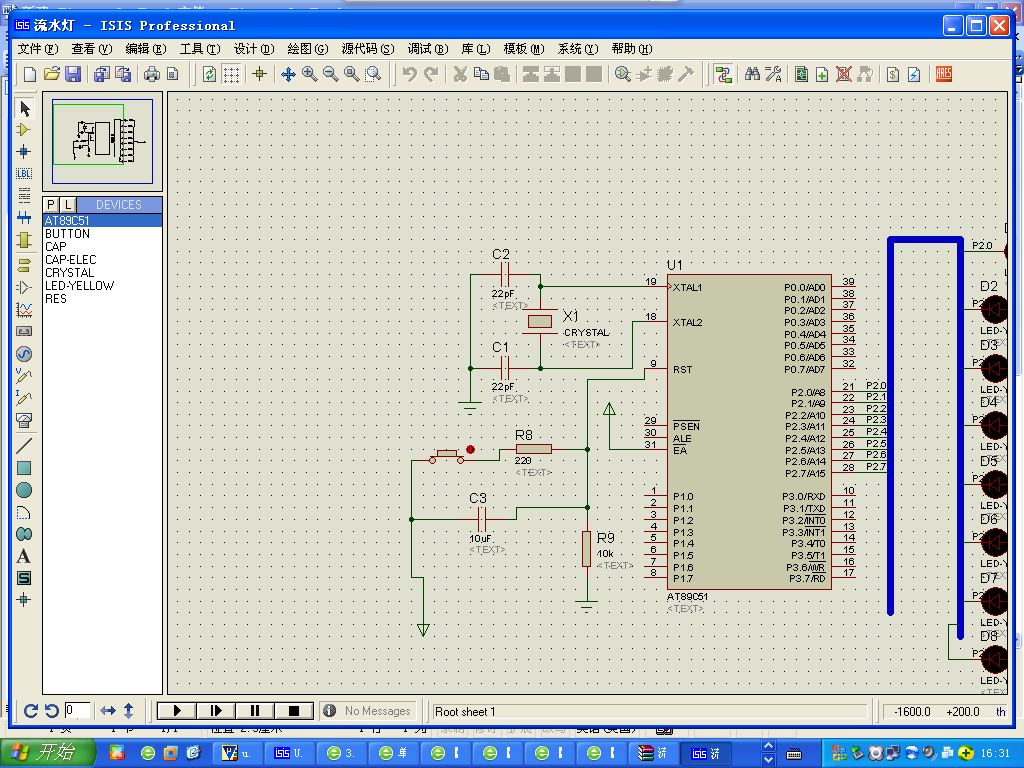Open the 调试(B) menu

point(428,49)
